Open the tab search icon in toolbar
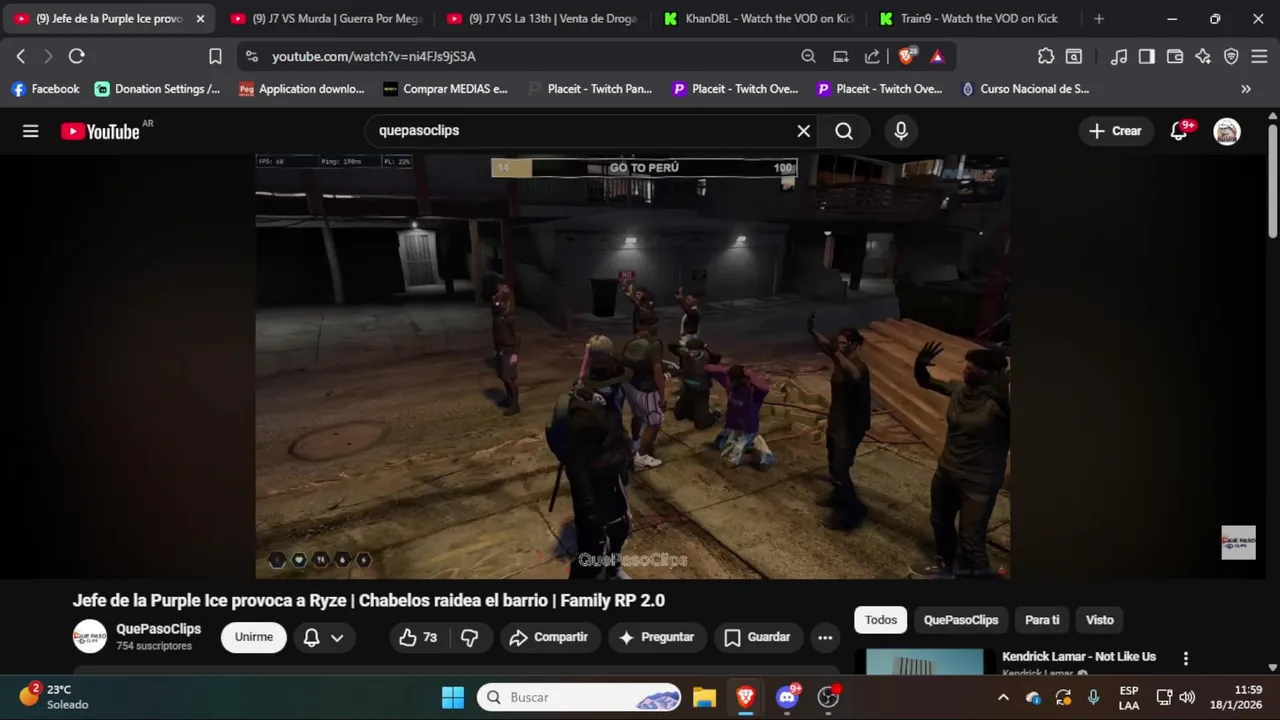This screenshot has width=1280, height=720. click(1074, 56)
